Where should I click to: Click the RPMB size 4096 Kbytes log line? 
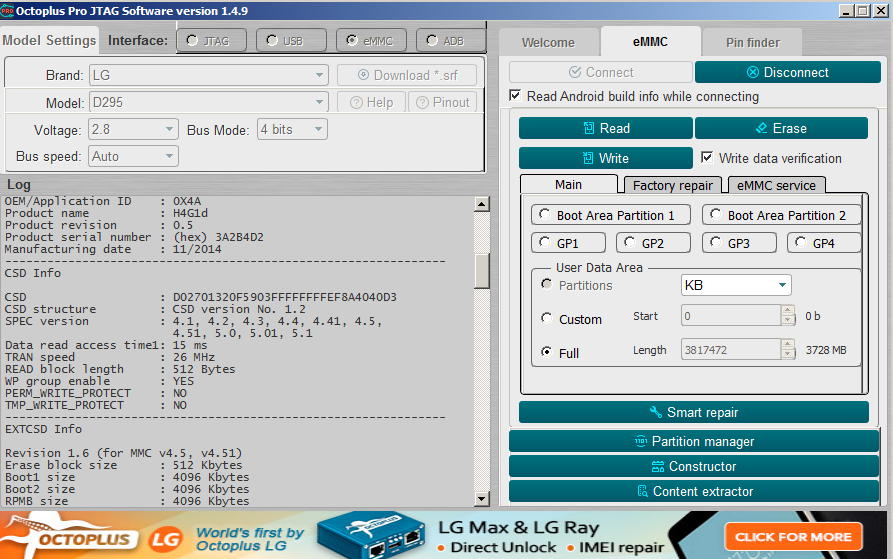click(127, 501)
